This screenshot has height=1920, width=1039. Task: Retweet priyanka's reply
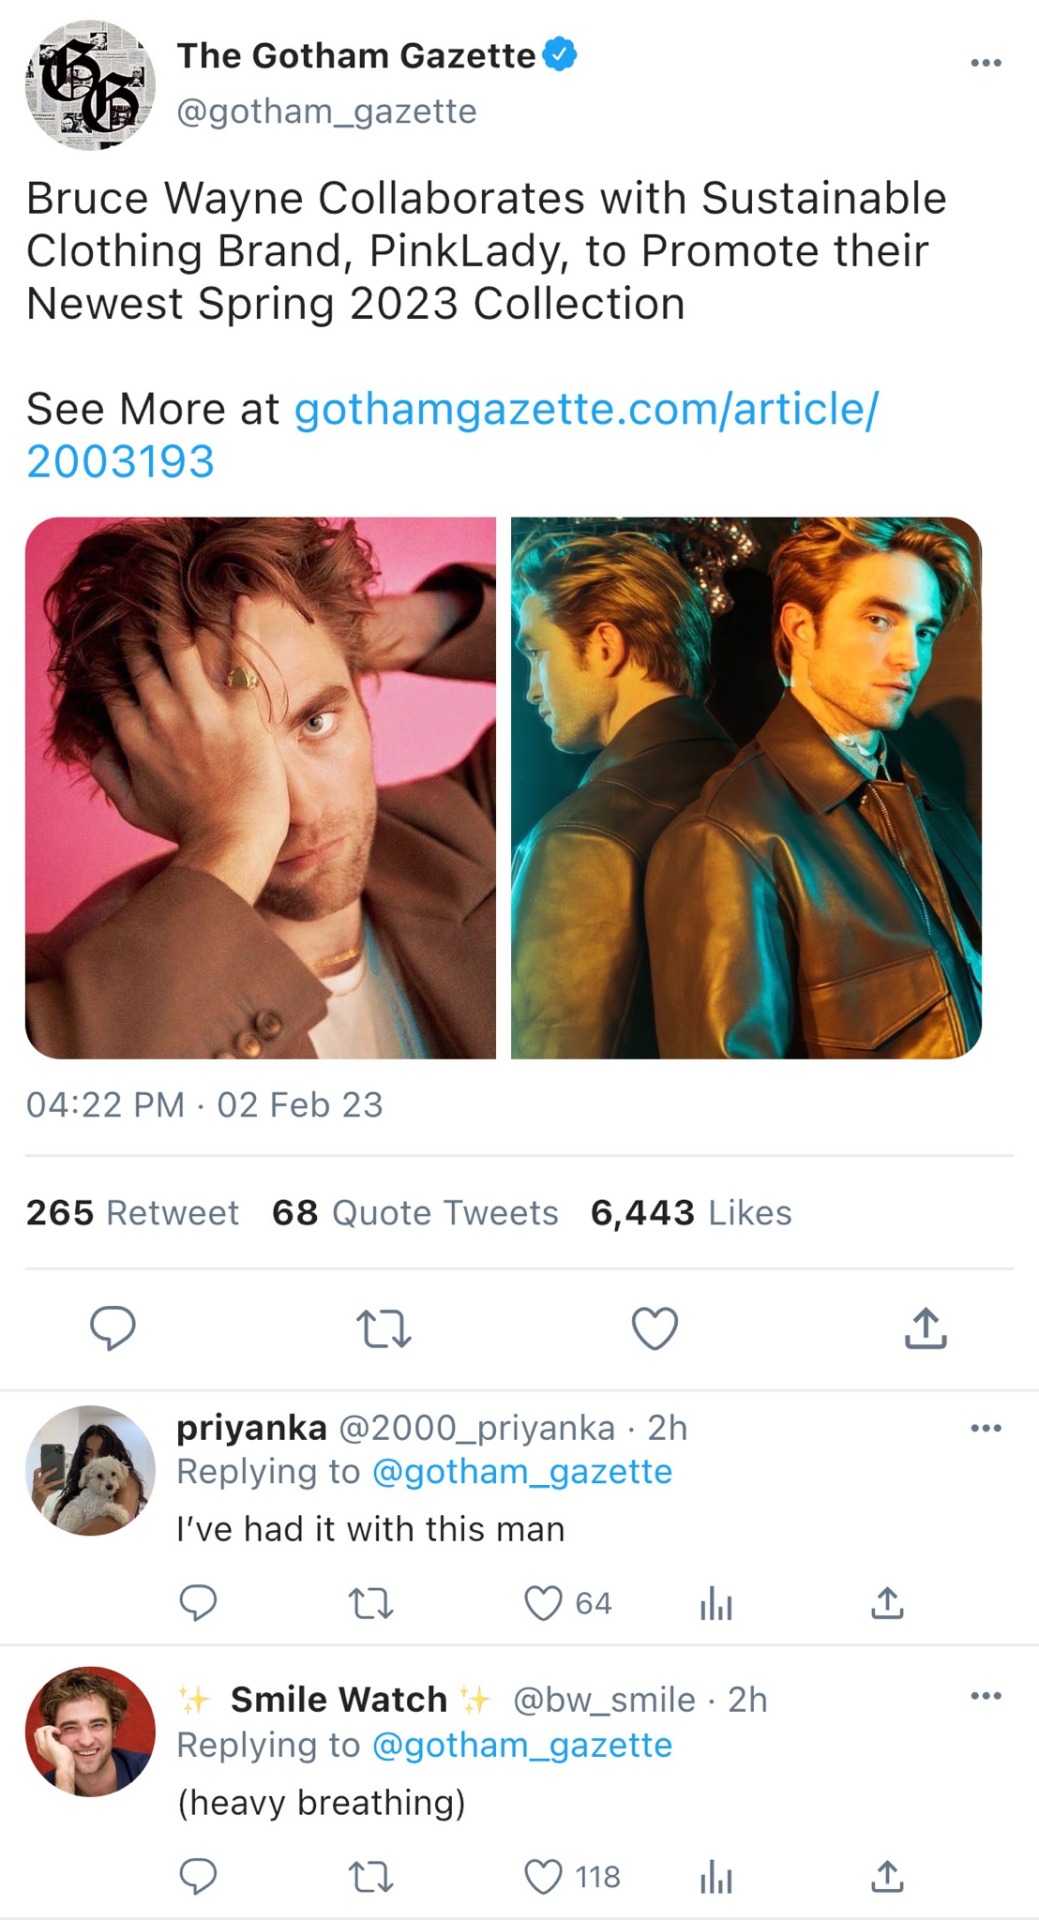coord(370,1603)
